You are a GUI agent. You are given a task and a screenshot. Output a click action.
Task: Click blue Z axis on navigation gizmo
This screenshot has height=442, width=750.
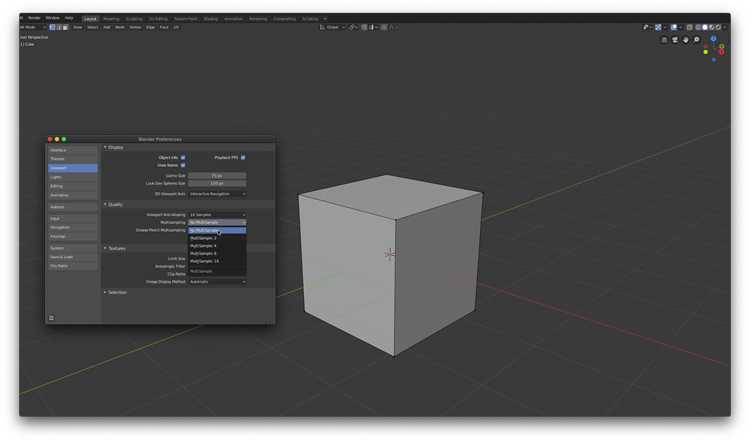pos(714,39)
